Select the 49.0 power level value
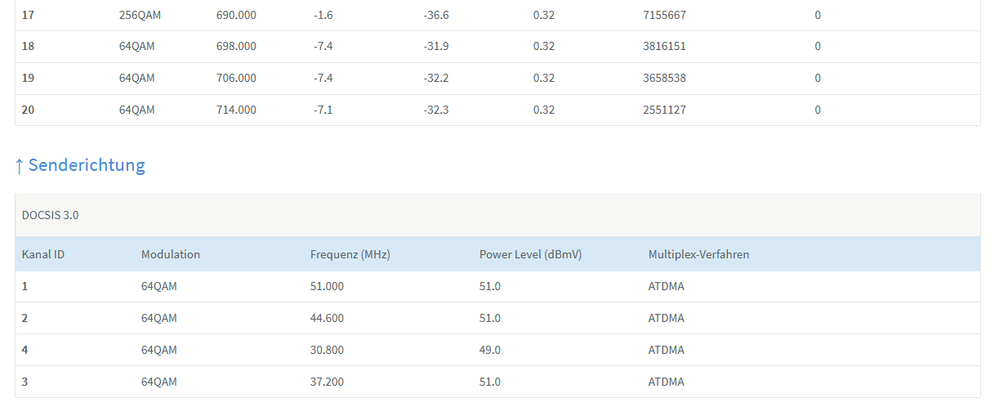Image resolution: width=999 pixels, height=408 pixels. pos(490,350)
